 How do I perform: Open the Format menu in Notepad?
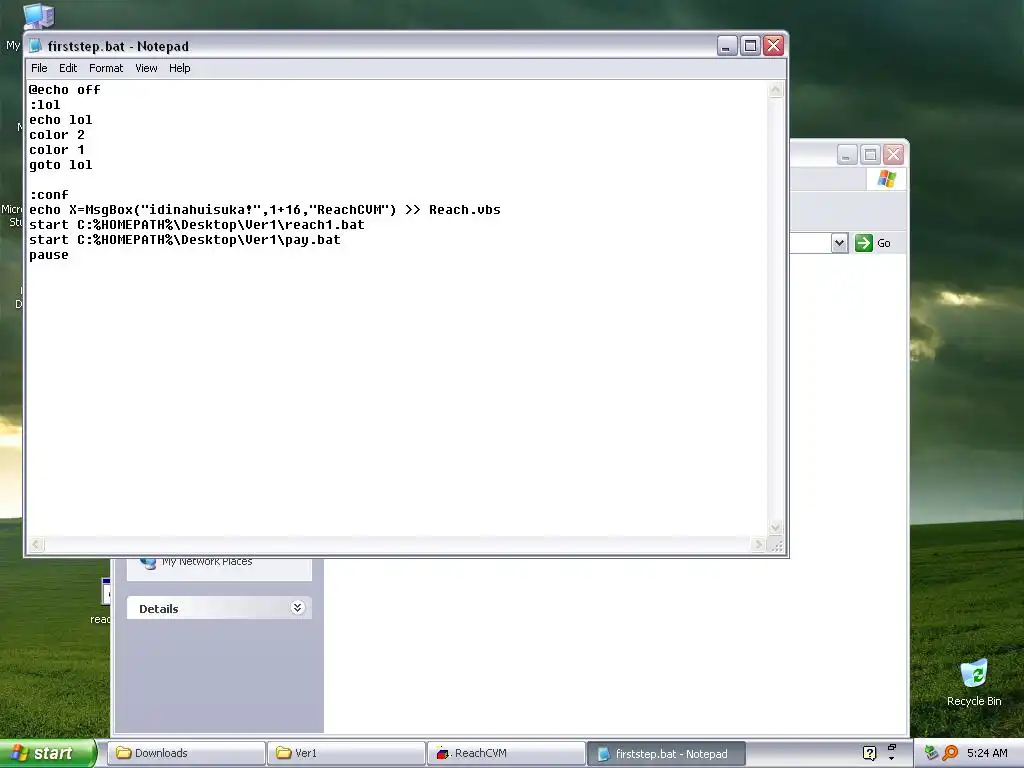(x=106, y=68)
